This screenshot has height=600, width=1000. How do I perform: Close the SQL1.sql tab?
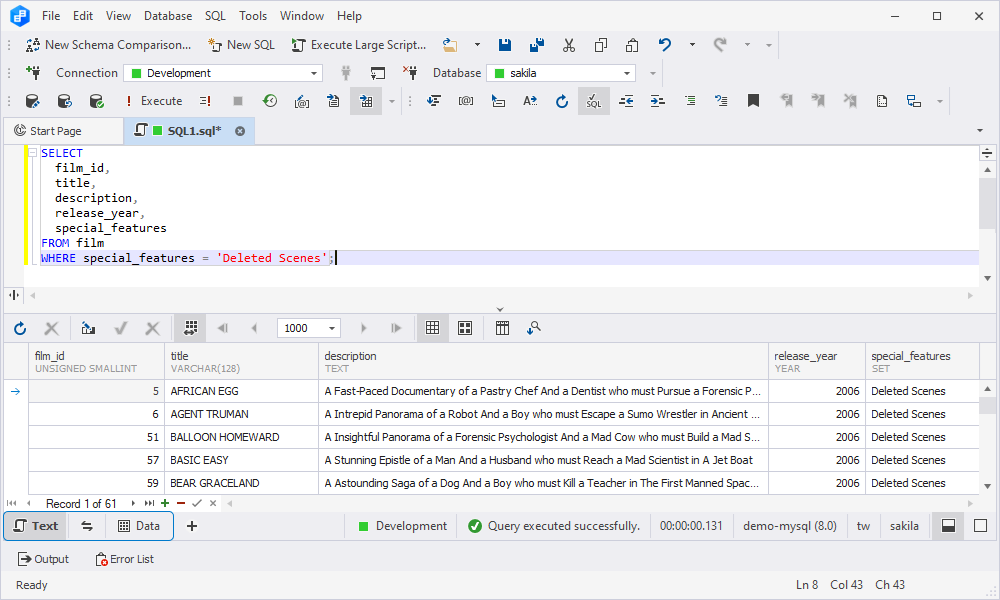pyautogui.click(x=240, y=131)
